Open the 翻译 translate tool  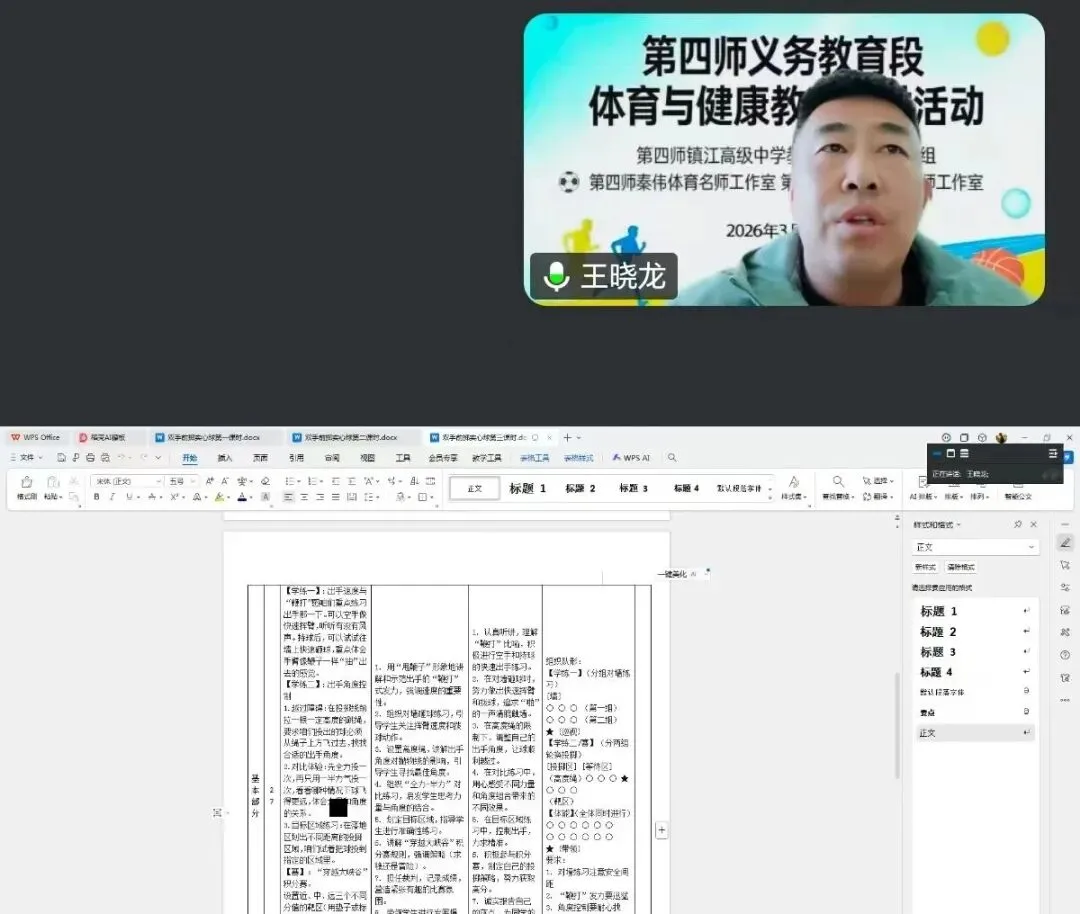(x=878, y=496)
